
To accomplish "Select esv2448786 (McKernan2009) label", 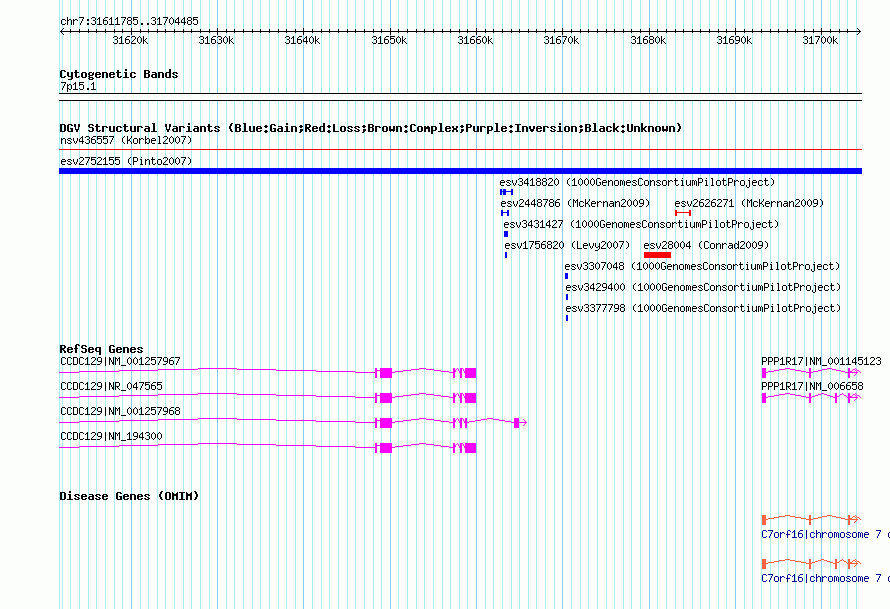I will 575,203.
